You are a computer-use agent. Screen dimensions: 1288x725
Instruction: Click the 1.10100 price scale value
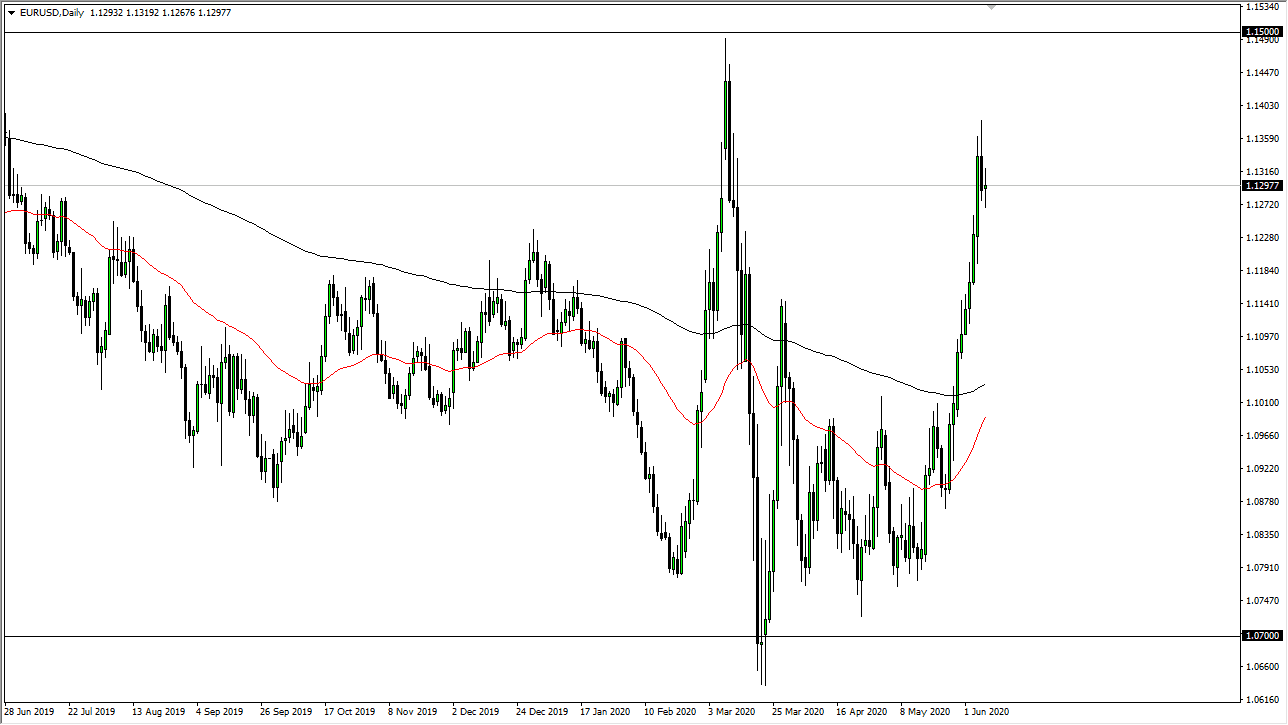pos(1262,403)
